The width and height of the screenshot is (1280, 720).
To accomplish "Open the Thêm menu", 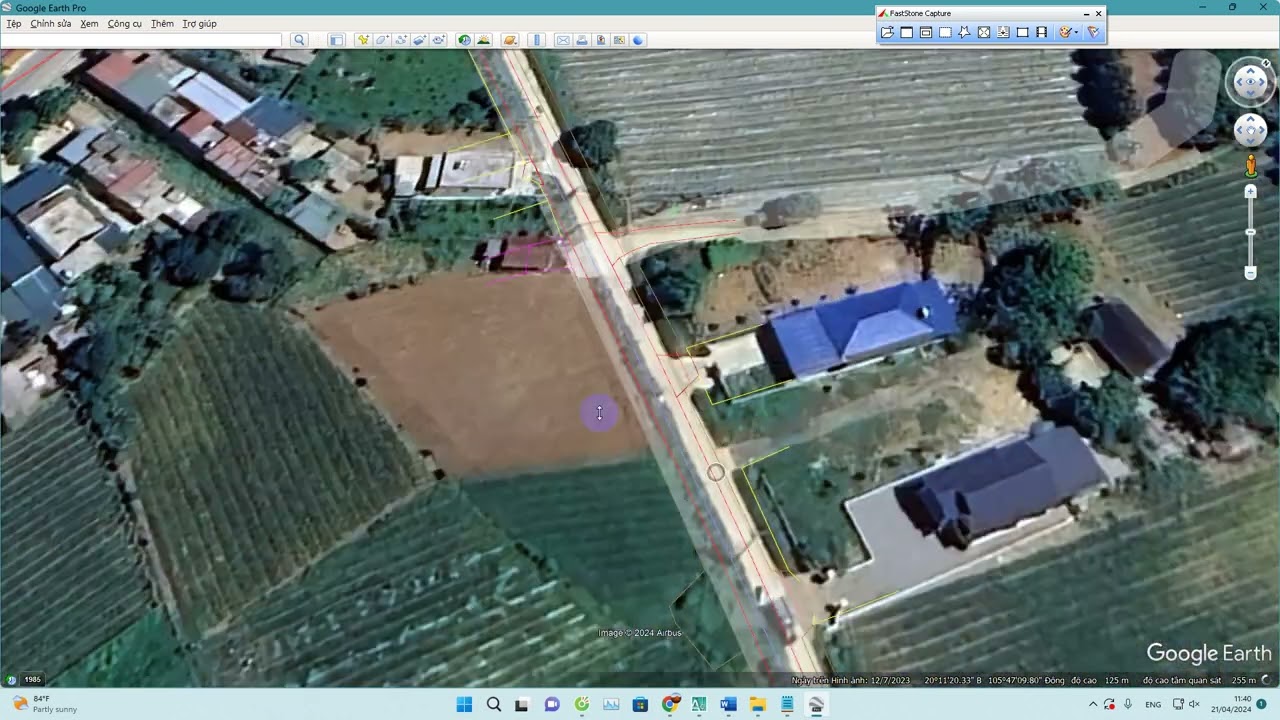I will (x=162, y=23).
